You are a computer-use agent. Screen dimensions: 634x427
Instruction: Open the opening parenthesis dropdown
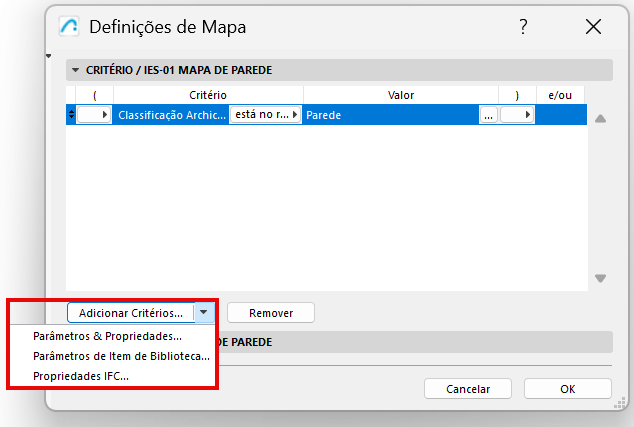pos(95,115)
